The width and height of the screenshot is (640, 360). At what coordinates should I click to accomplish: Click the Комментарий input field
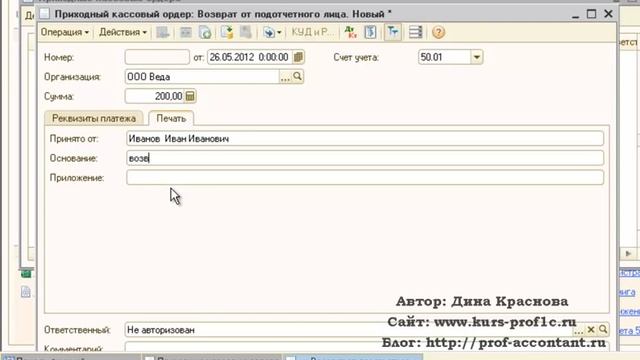coord(367,348)
